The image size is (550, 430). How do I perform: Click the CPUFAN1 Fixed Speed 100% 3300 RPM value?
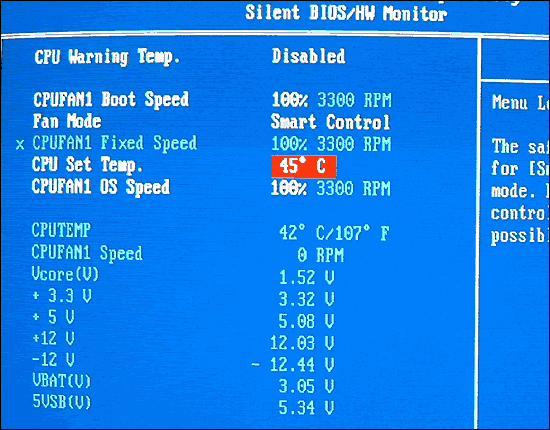331,144
